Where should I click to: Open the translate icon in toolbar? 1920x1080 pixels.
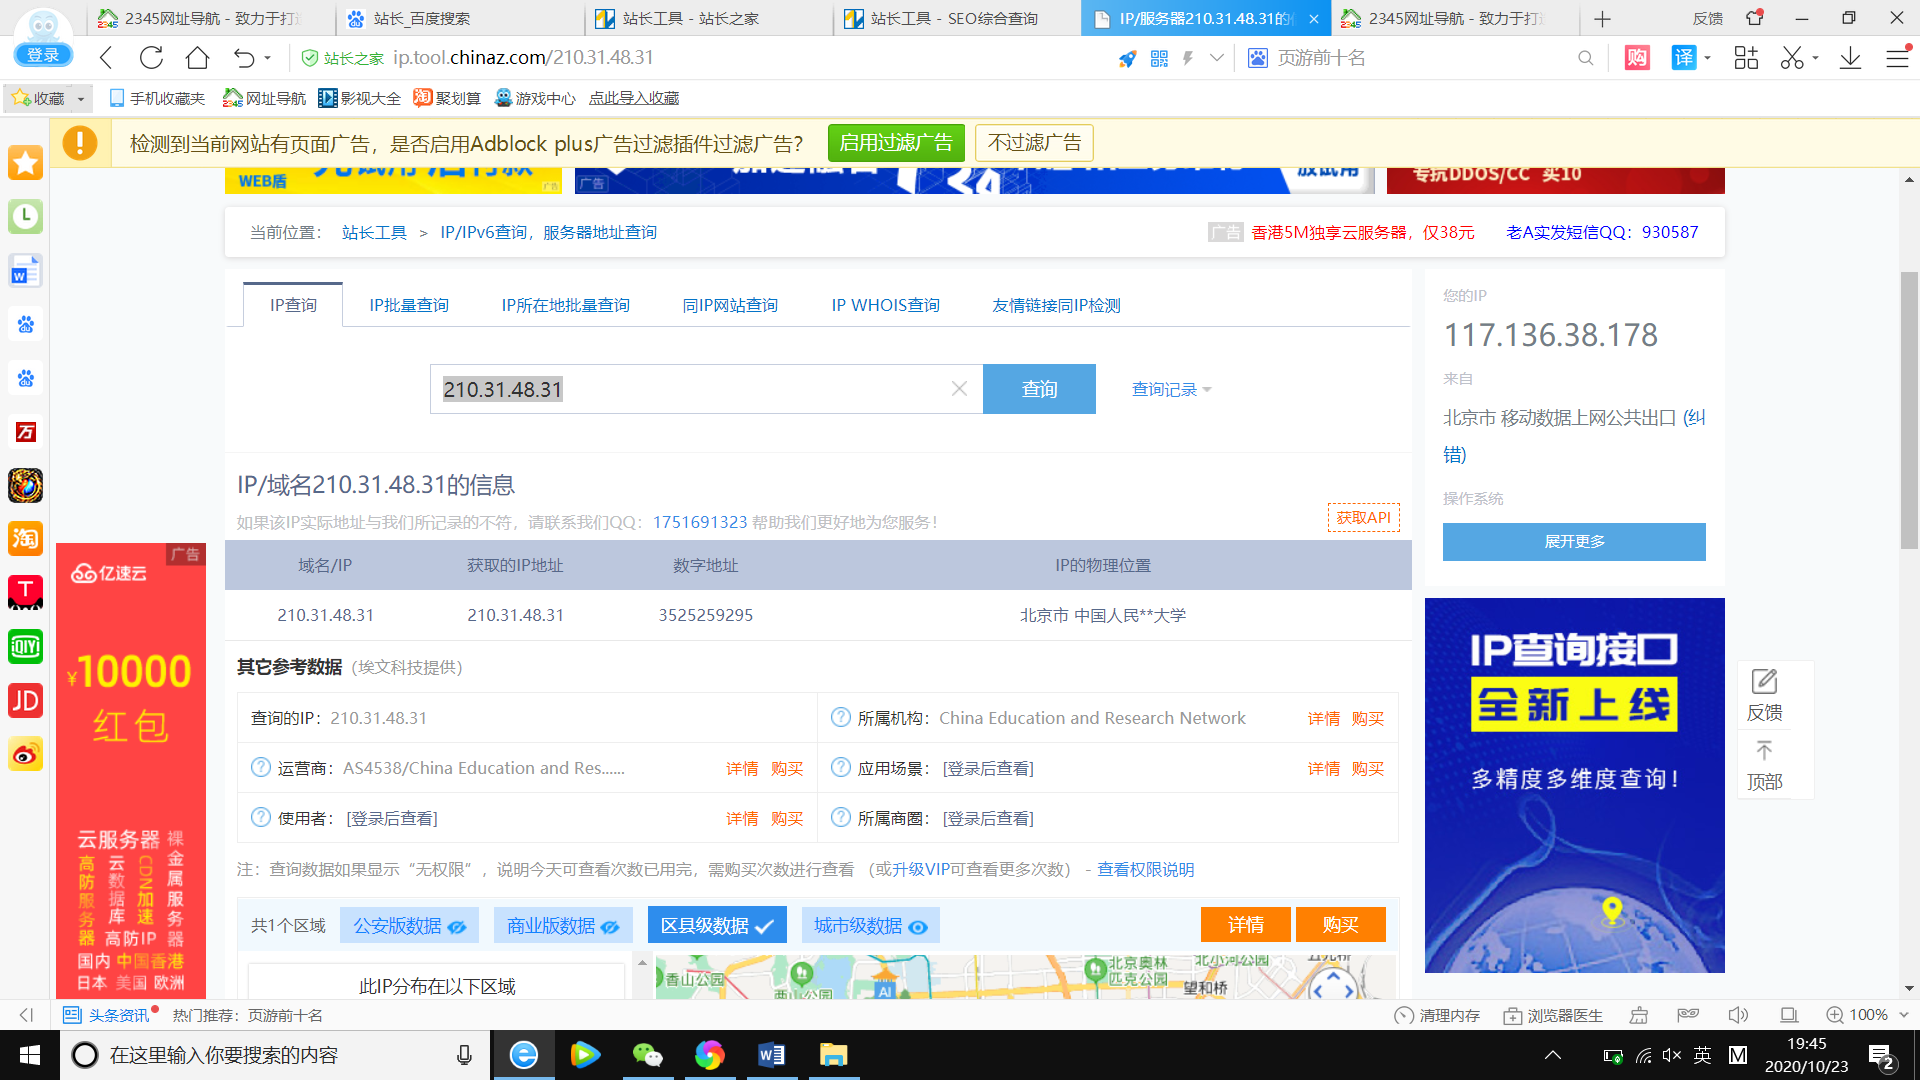tap(1684, 58)
